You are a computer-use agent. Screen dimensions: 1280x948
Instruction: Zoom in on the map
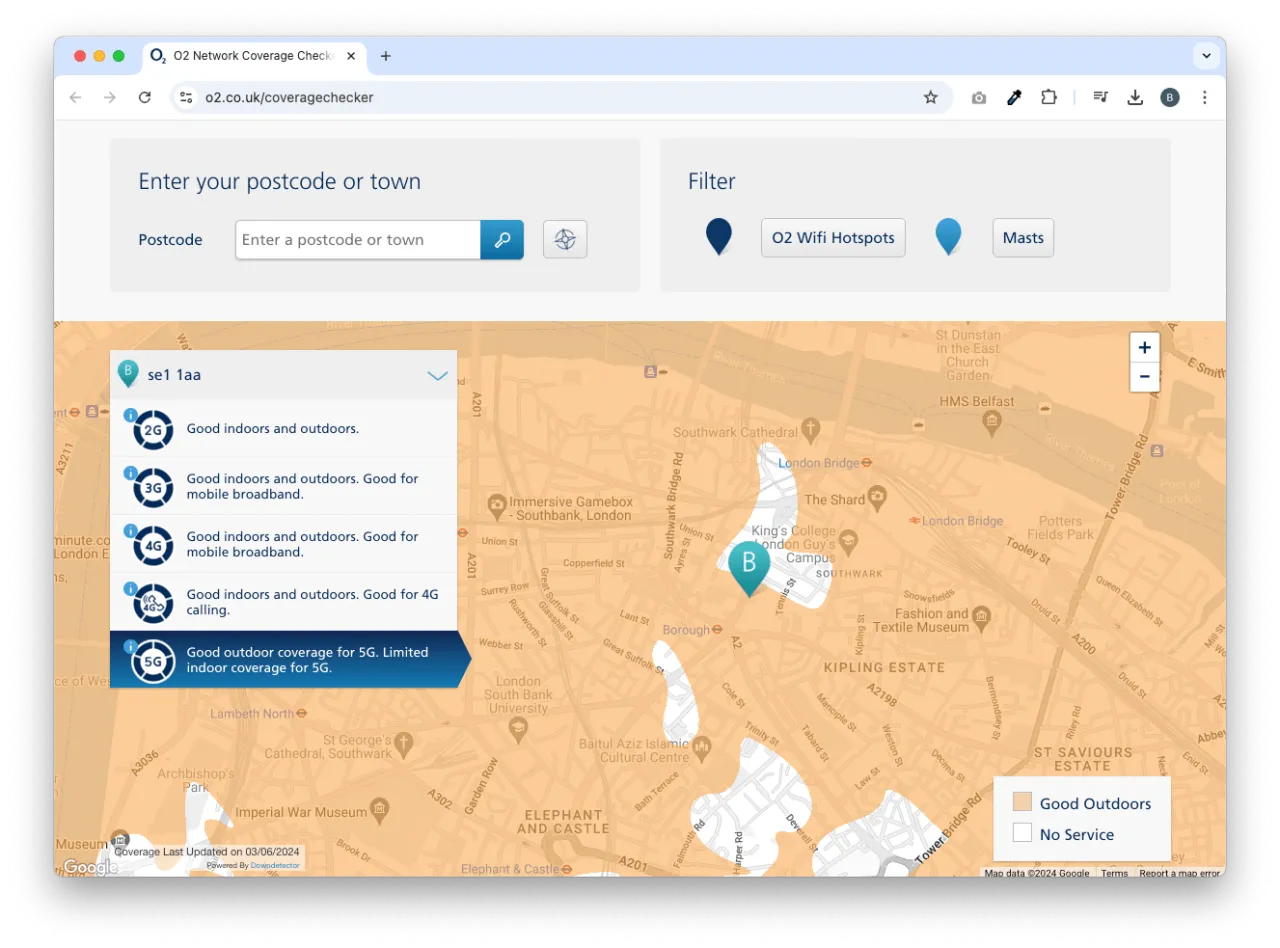pyautogui.click(x=1145, y=348)
